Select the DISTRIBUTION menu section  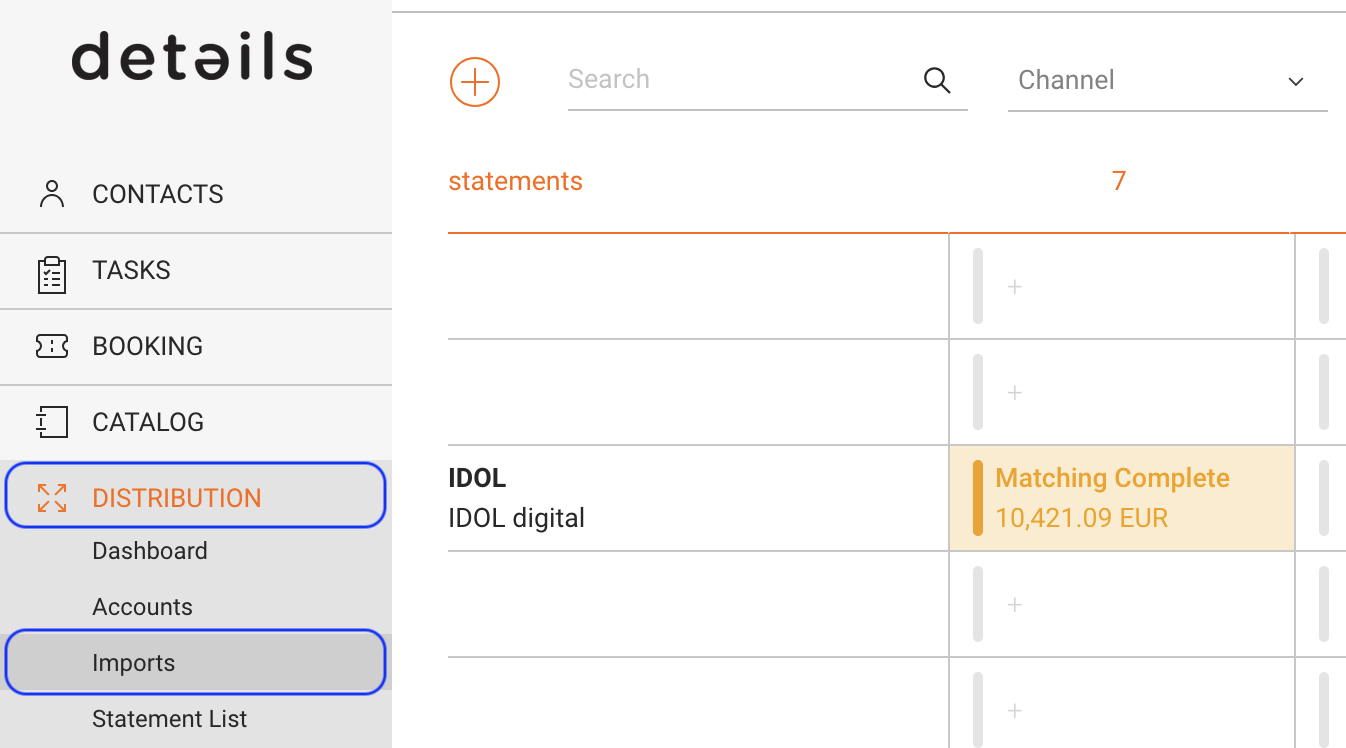(x=195, y=495)
